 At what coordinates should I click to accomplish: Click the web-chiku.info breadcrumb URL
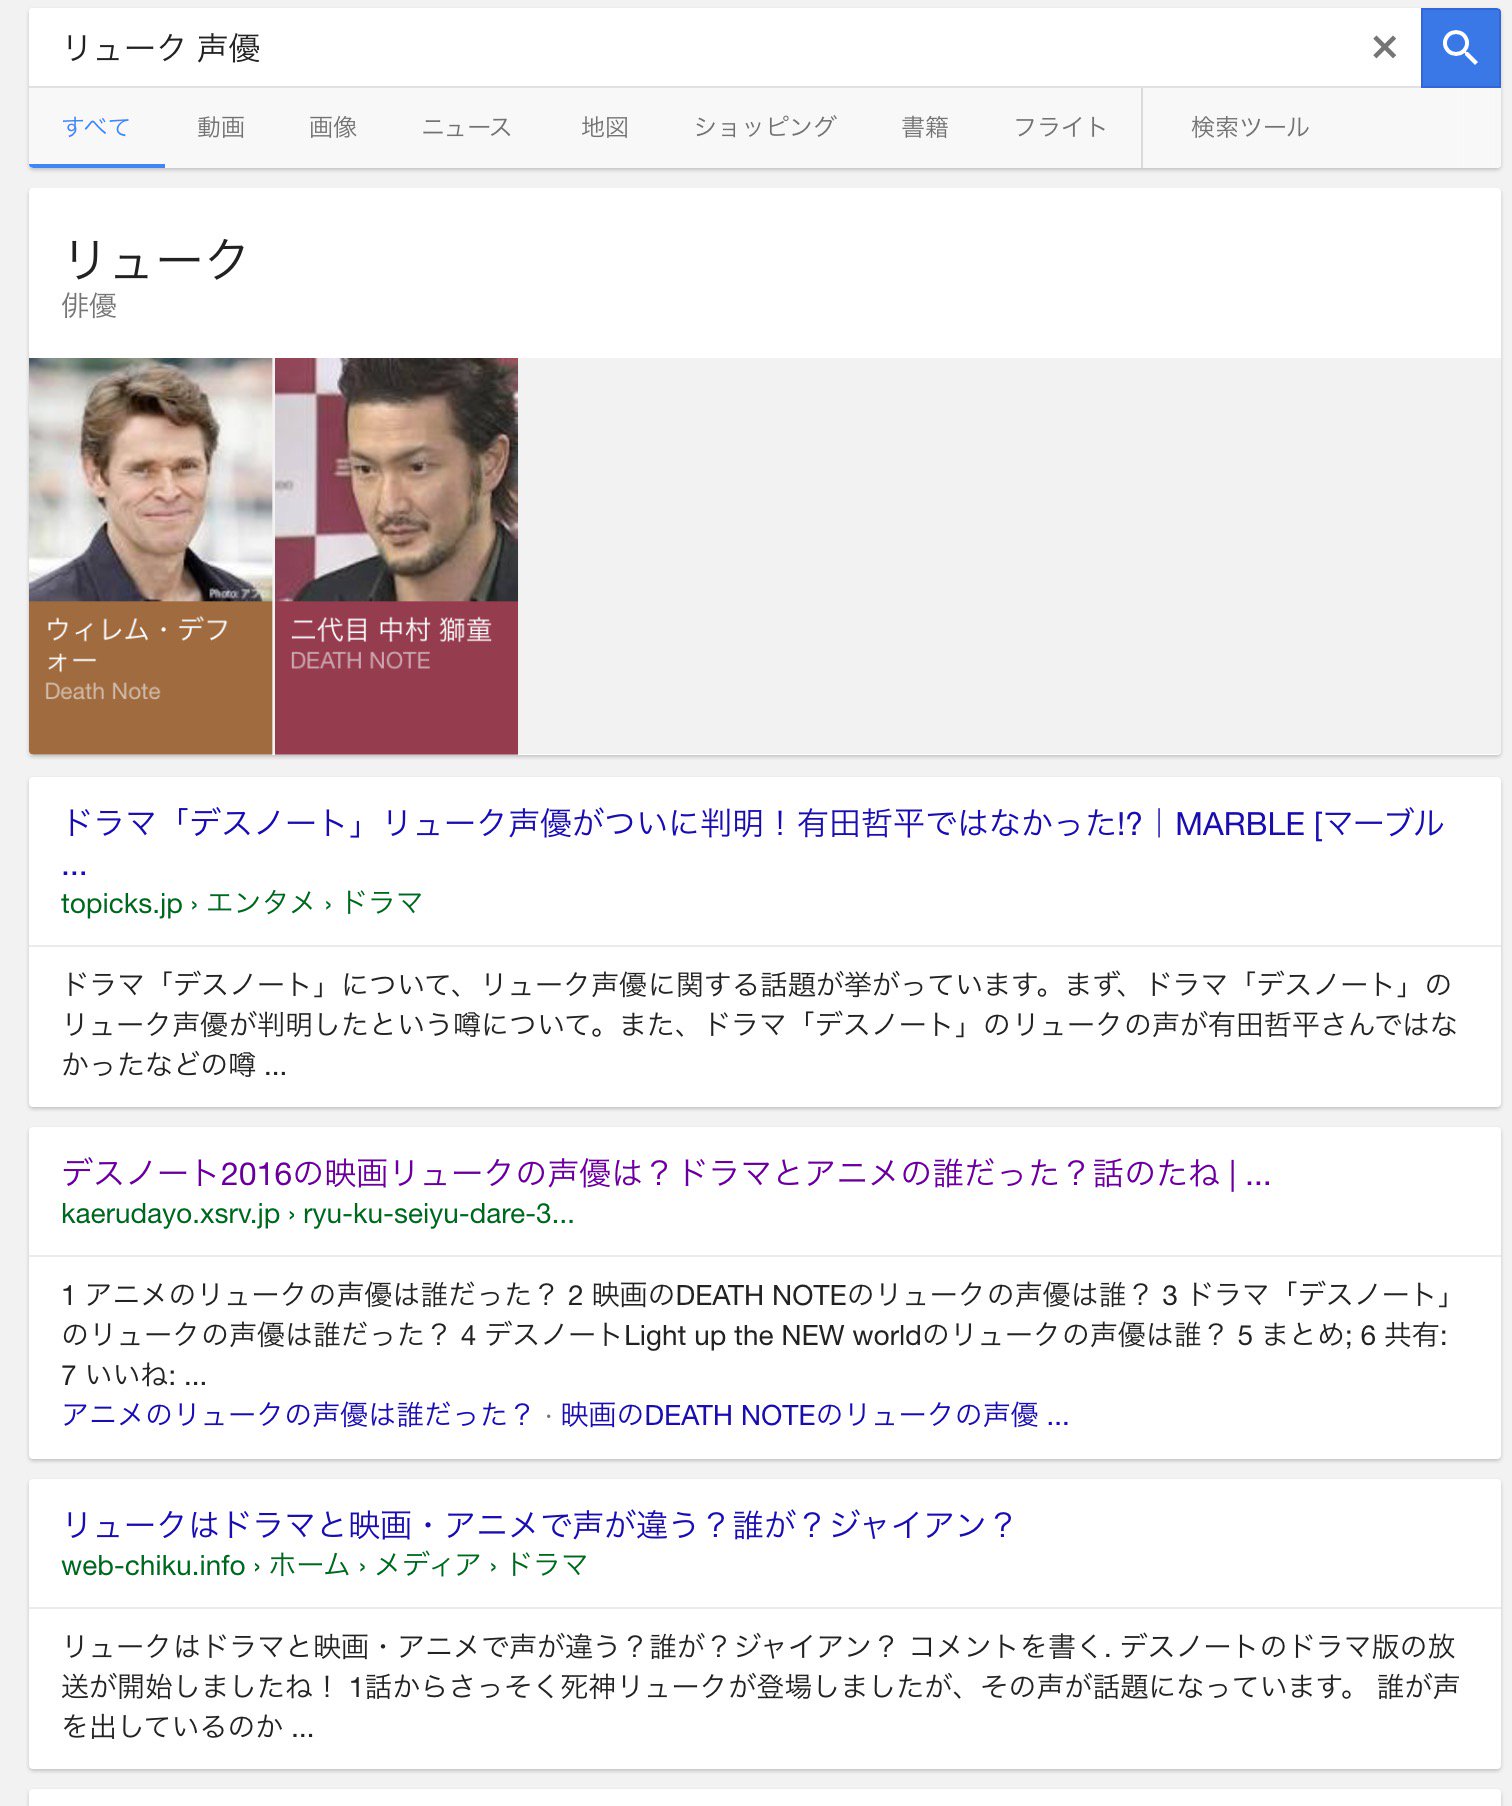(324, 1565)
